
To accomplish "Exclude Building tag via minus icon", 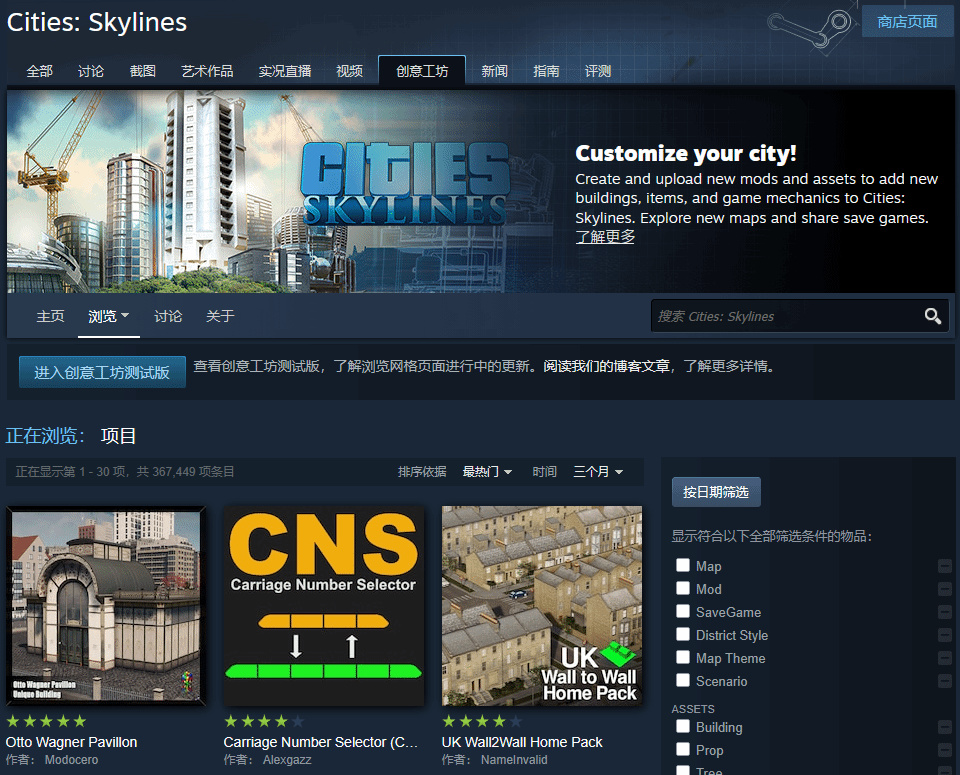I will 945,727.
